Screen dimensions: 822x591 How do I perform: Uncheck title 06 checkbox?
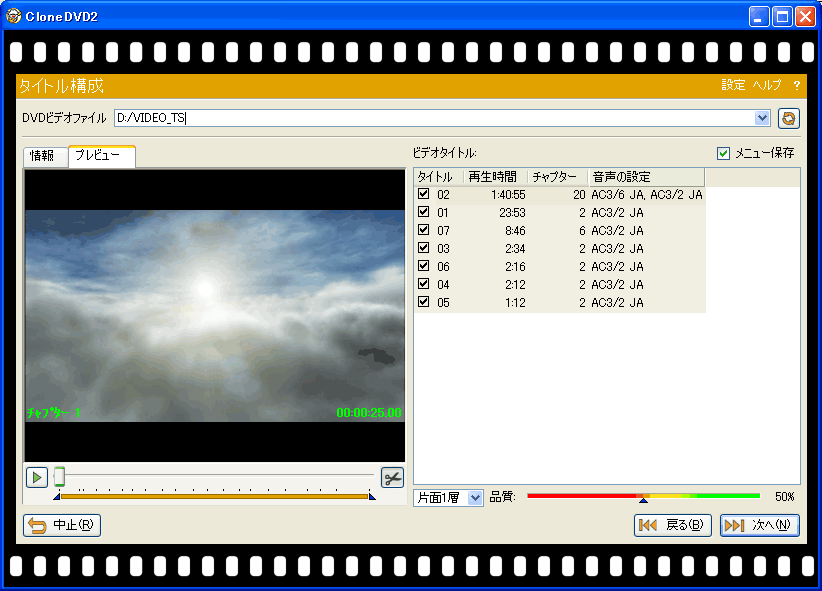pos(424,266)
